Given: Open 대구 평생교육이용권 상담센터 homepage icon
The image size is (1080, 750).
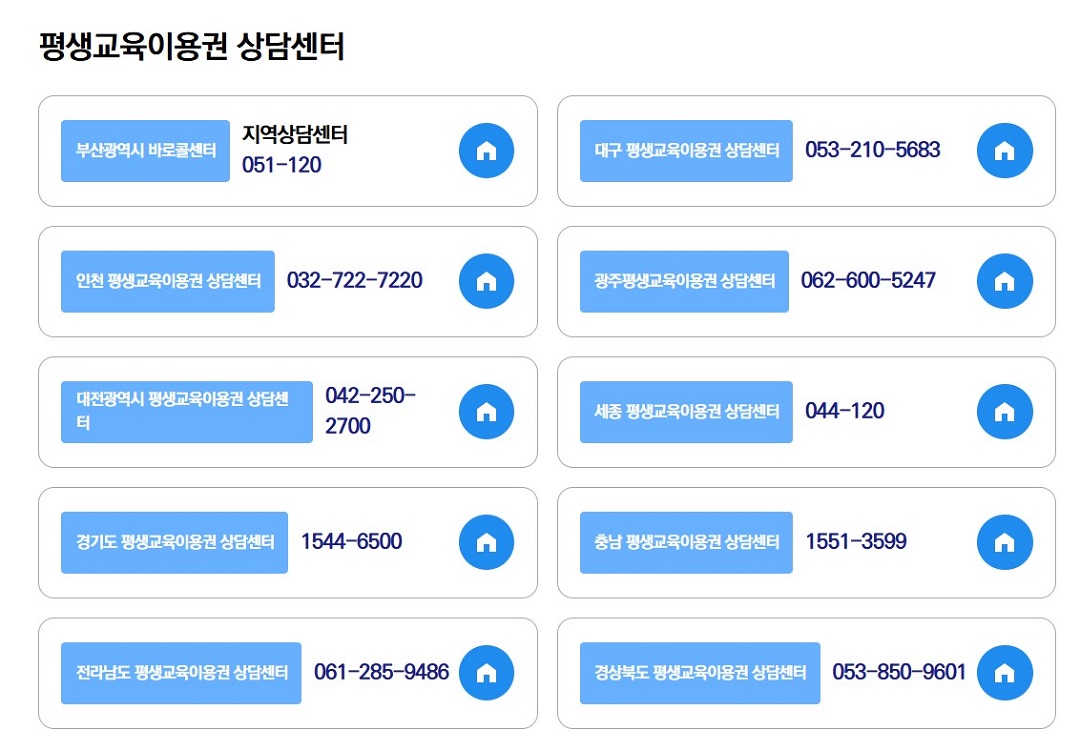Looking at the screenshot, I should [x=1005, y=150].
